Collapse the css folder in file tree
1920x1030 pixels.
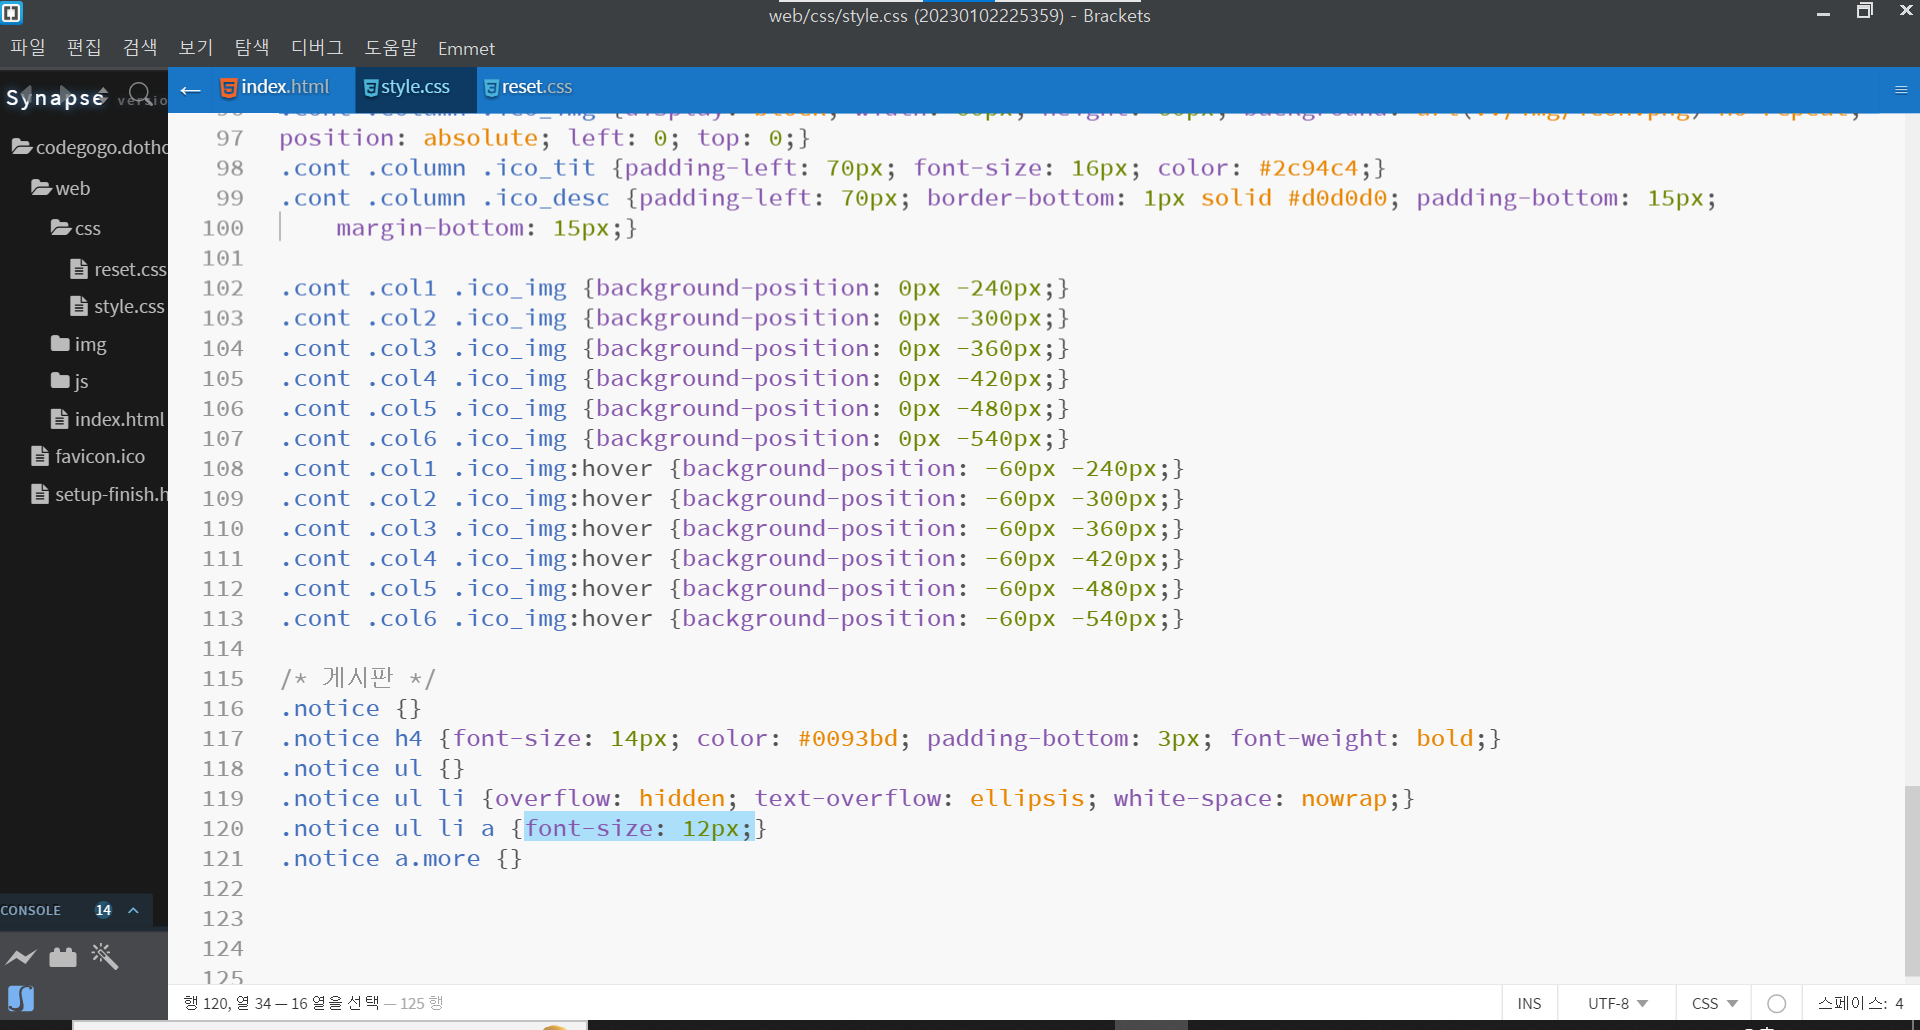(x=76, y=228)
